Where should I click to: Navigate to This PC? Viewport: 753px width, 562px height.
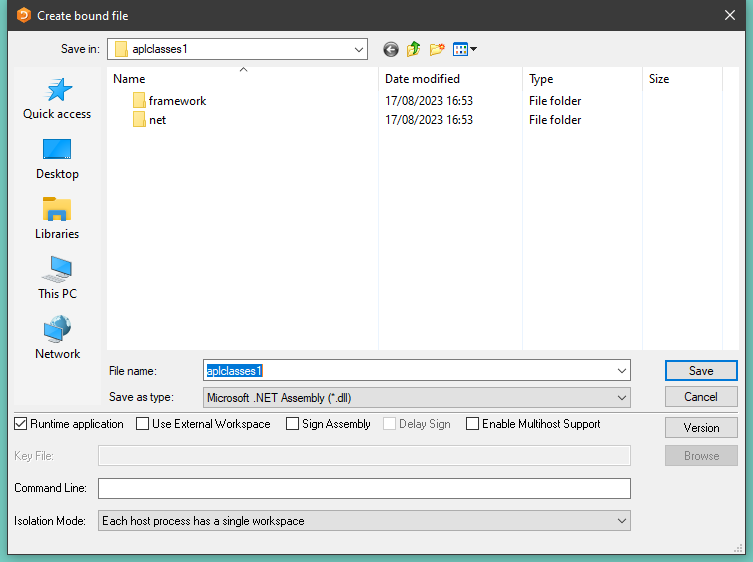(57, 278)
